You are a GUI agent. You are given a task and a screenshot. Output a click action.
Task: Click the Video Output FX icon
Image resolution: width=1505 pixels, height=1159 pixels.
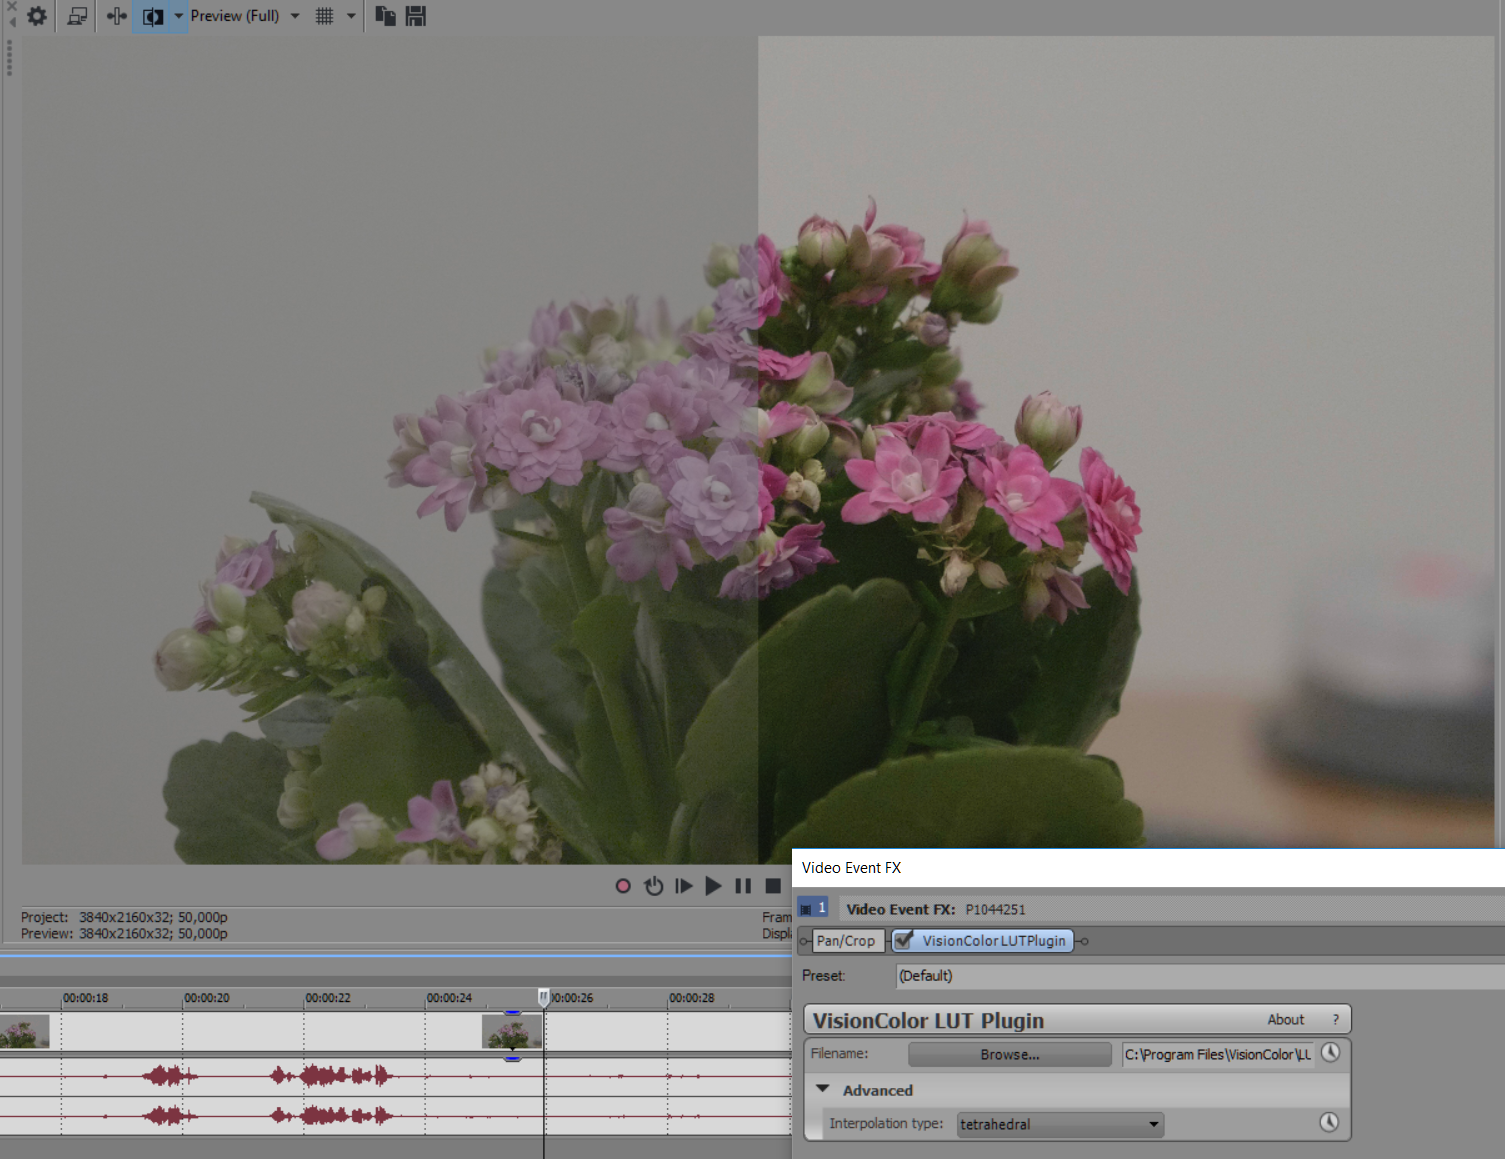coord(116,16)
